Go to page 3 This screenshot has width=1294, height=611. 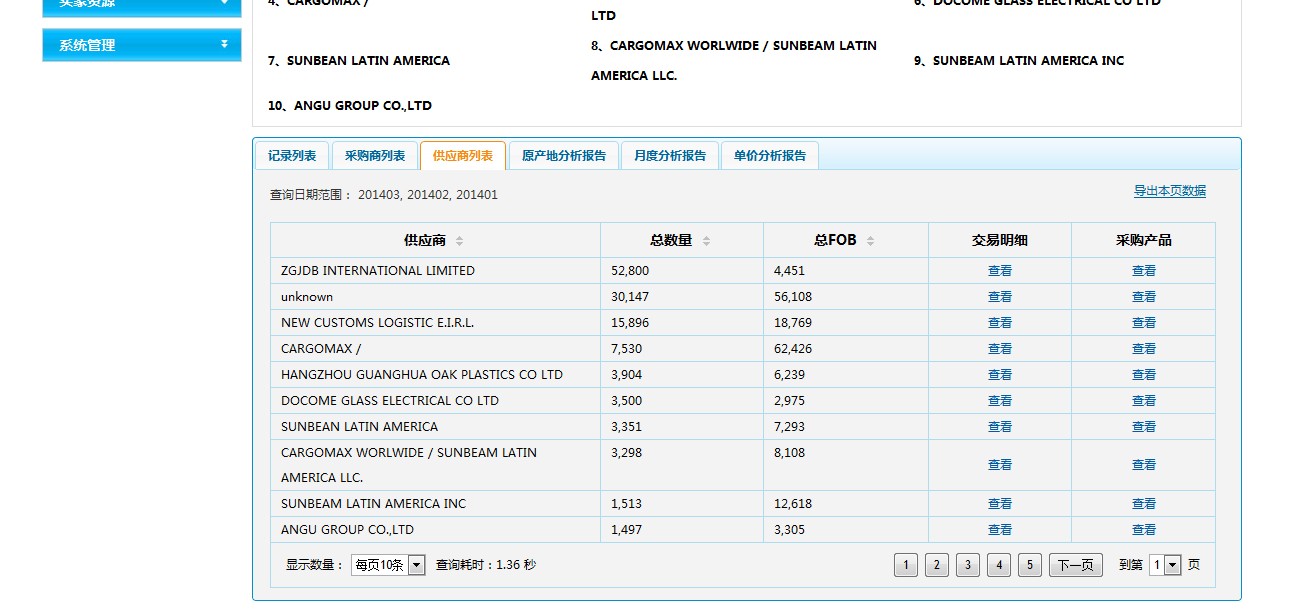pyautogui.click(x=967, y=565)
